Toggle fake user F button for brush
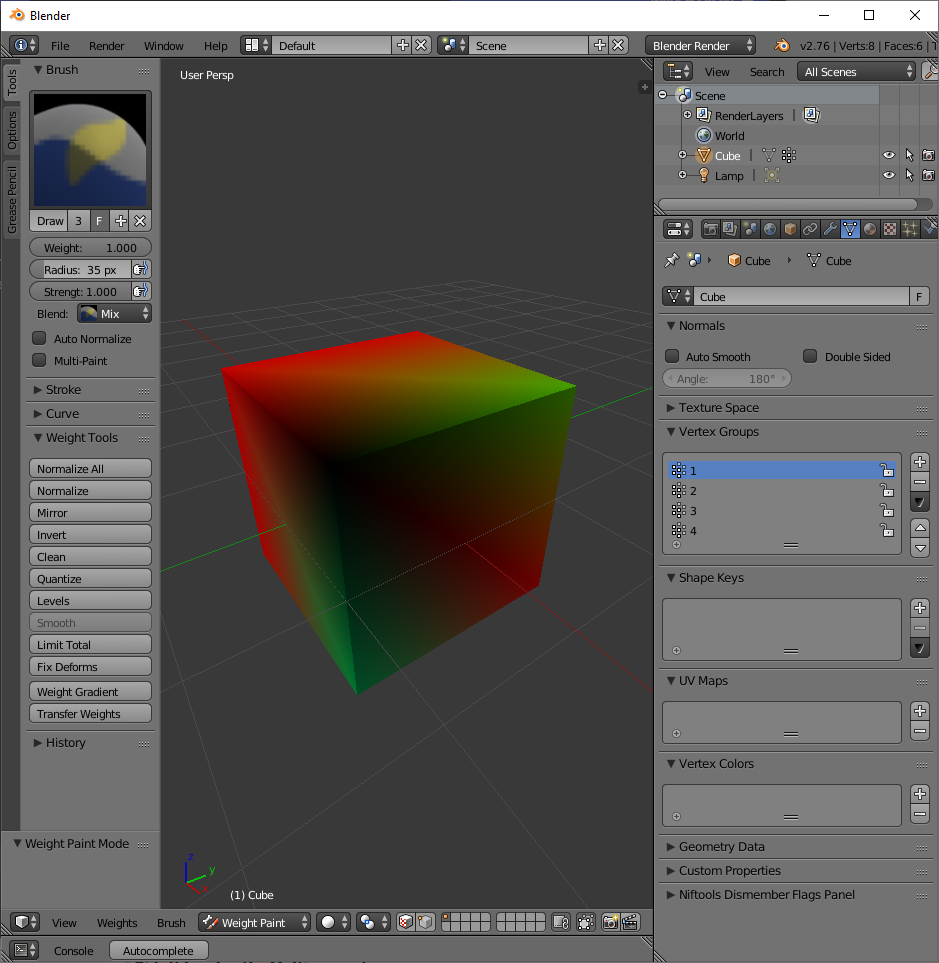The width and height of the screenshot is (939, 963). point(99,221)
